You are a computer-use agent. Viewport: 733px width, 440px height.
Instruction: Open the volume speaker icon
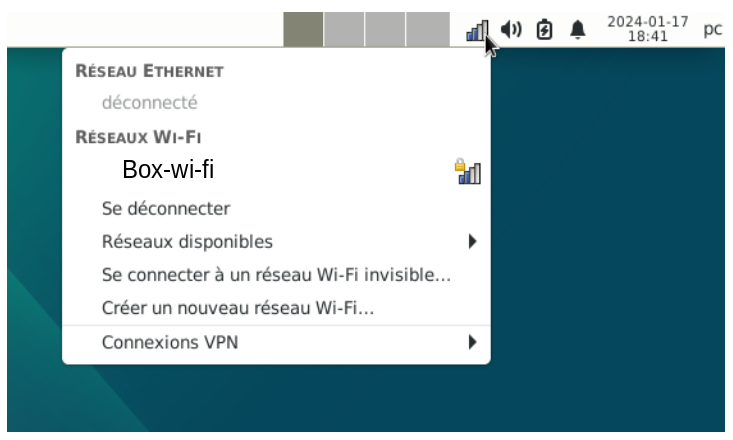pos(511,29)
